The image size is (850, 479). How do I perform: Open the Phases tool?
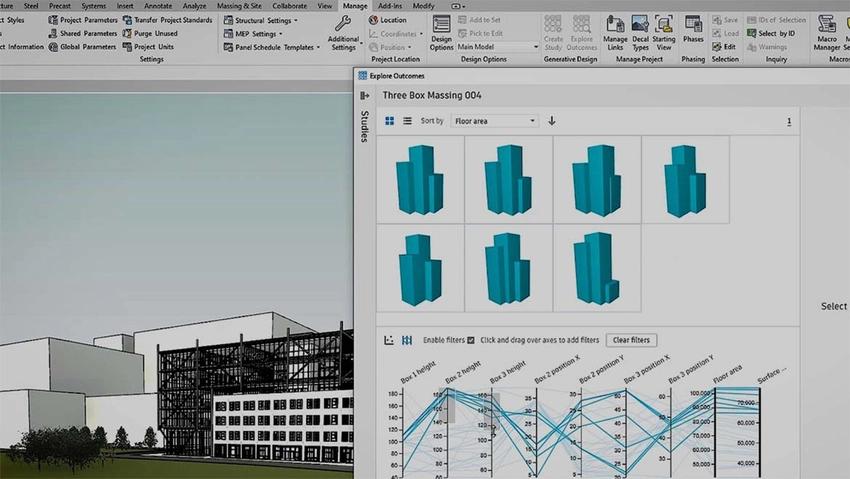click(693, 31)
